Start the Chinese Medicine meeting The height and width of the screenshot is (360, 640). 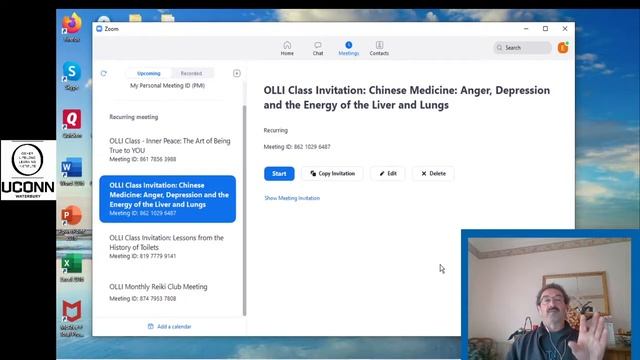point(279,173)
